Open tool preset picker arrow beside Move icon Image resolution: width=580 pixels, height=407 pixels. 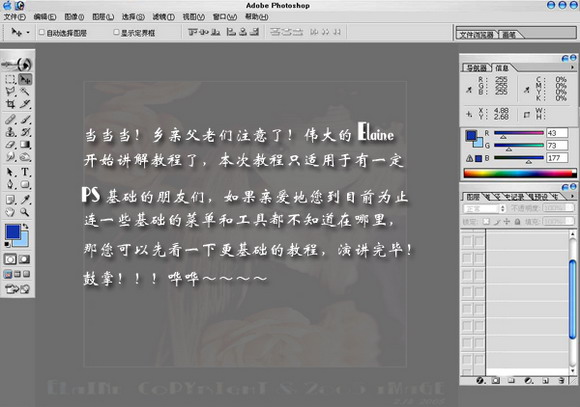28,33
